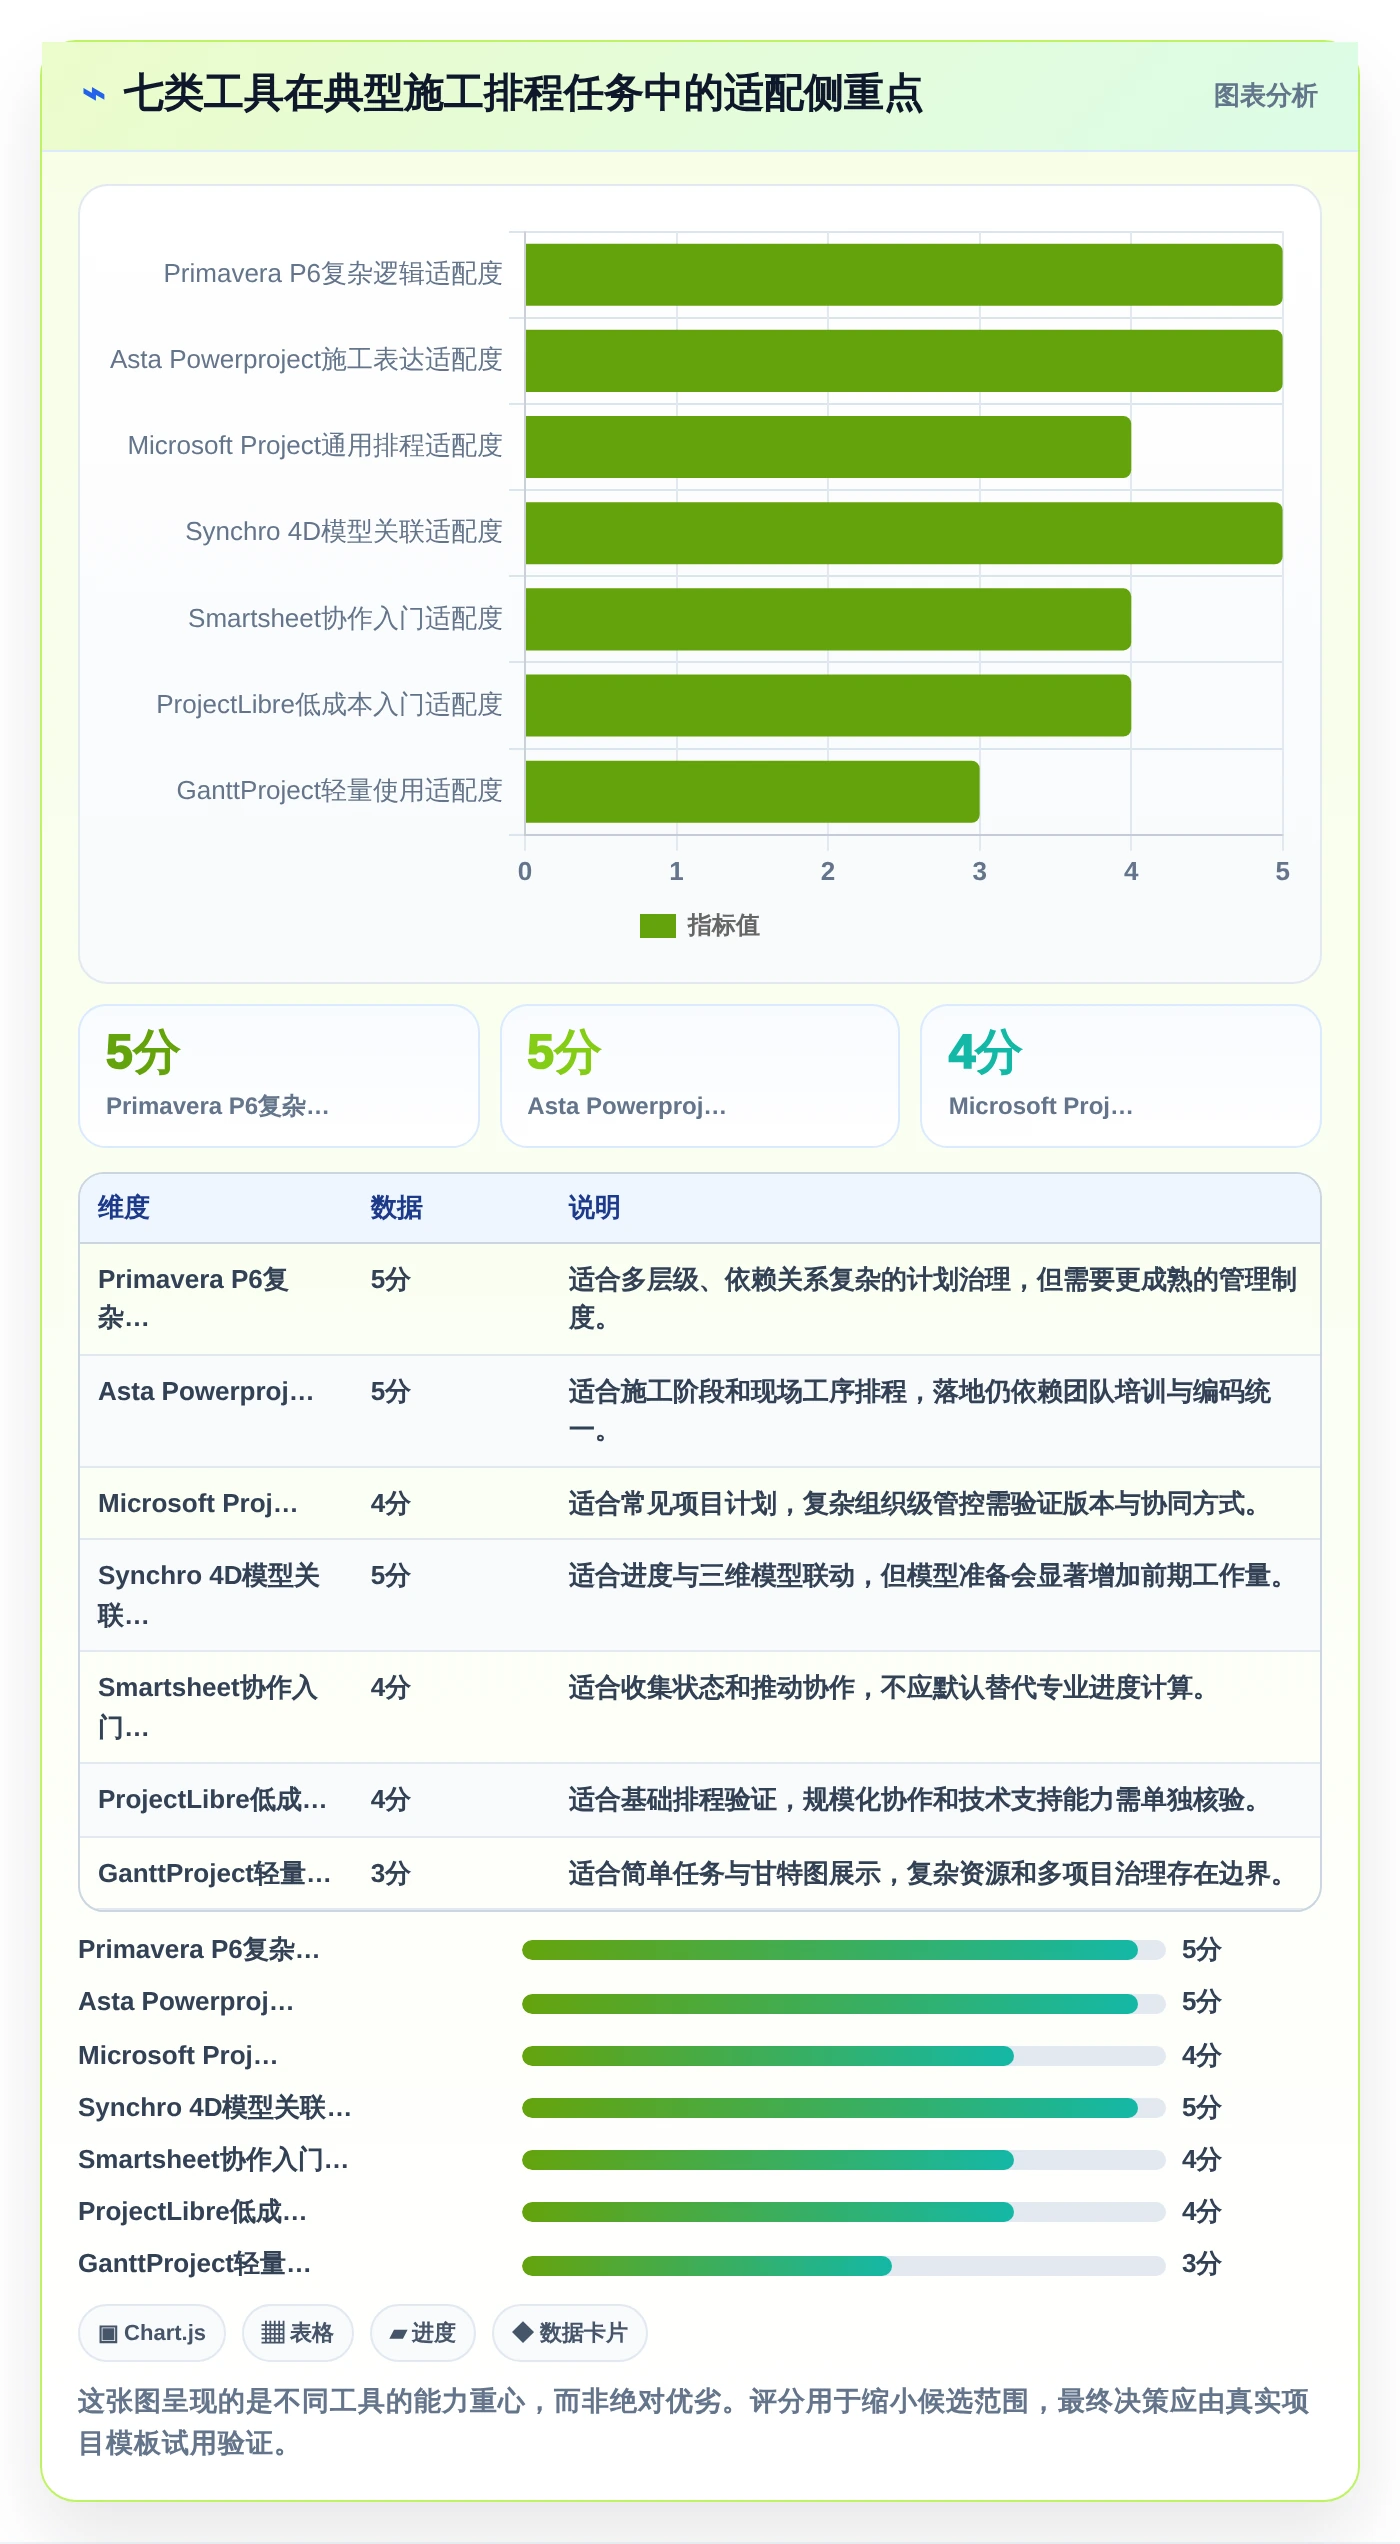
Task: Select the 进度 tag chip
Action: pos(423,2333)
